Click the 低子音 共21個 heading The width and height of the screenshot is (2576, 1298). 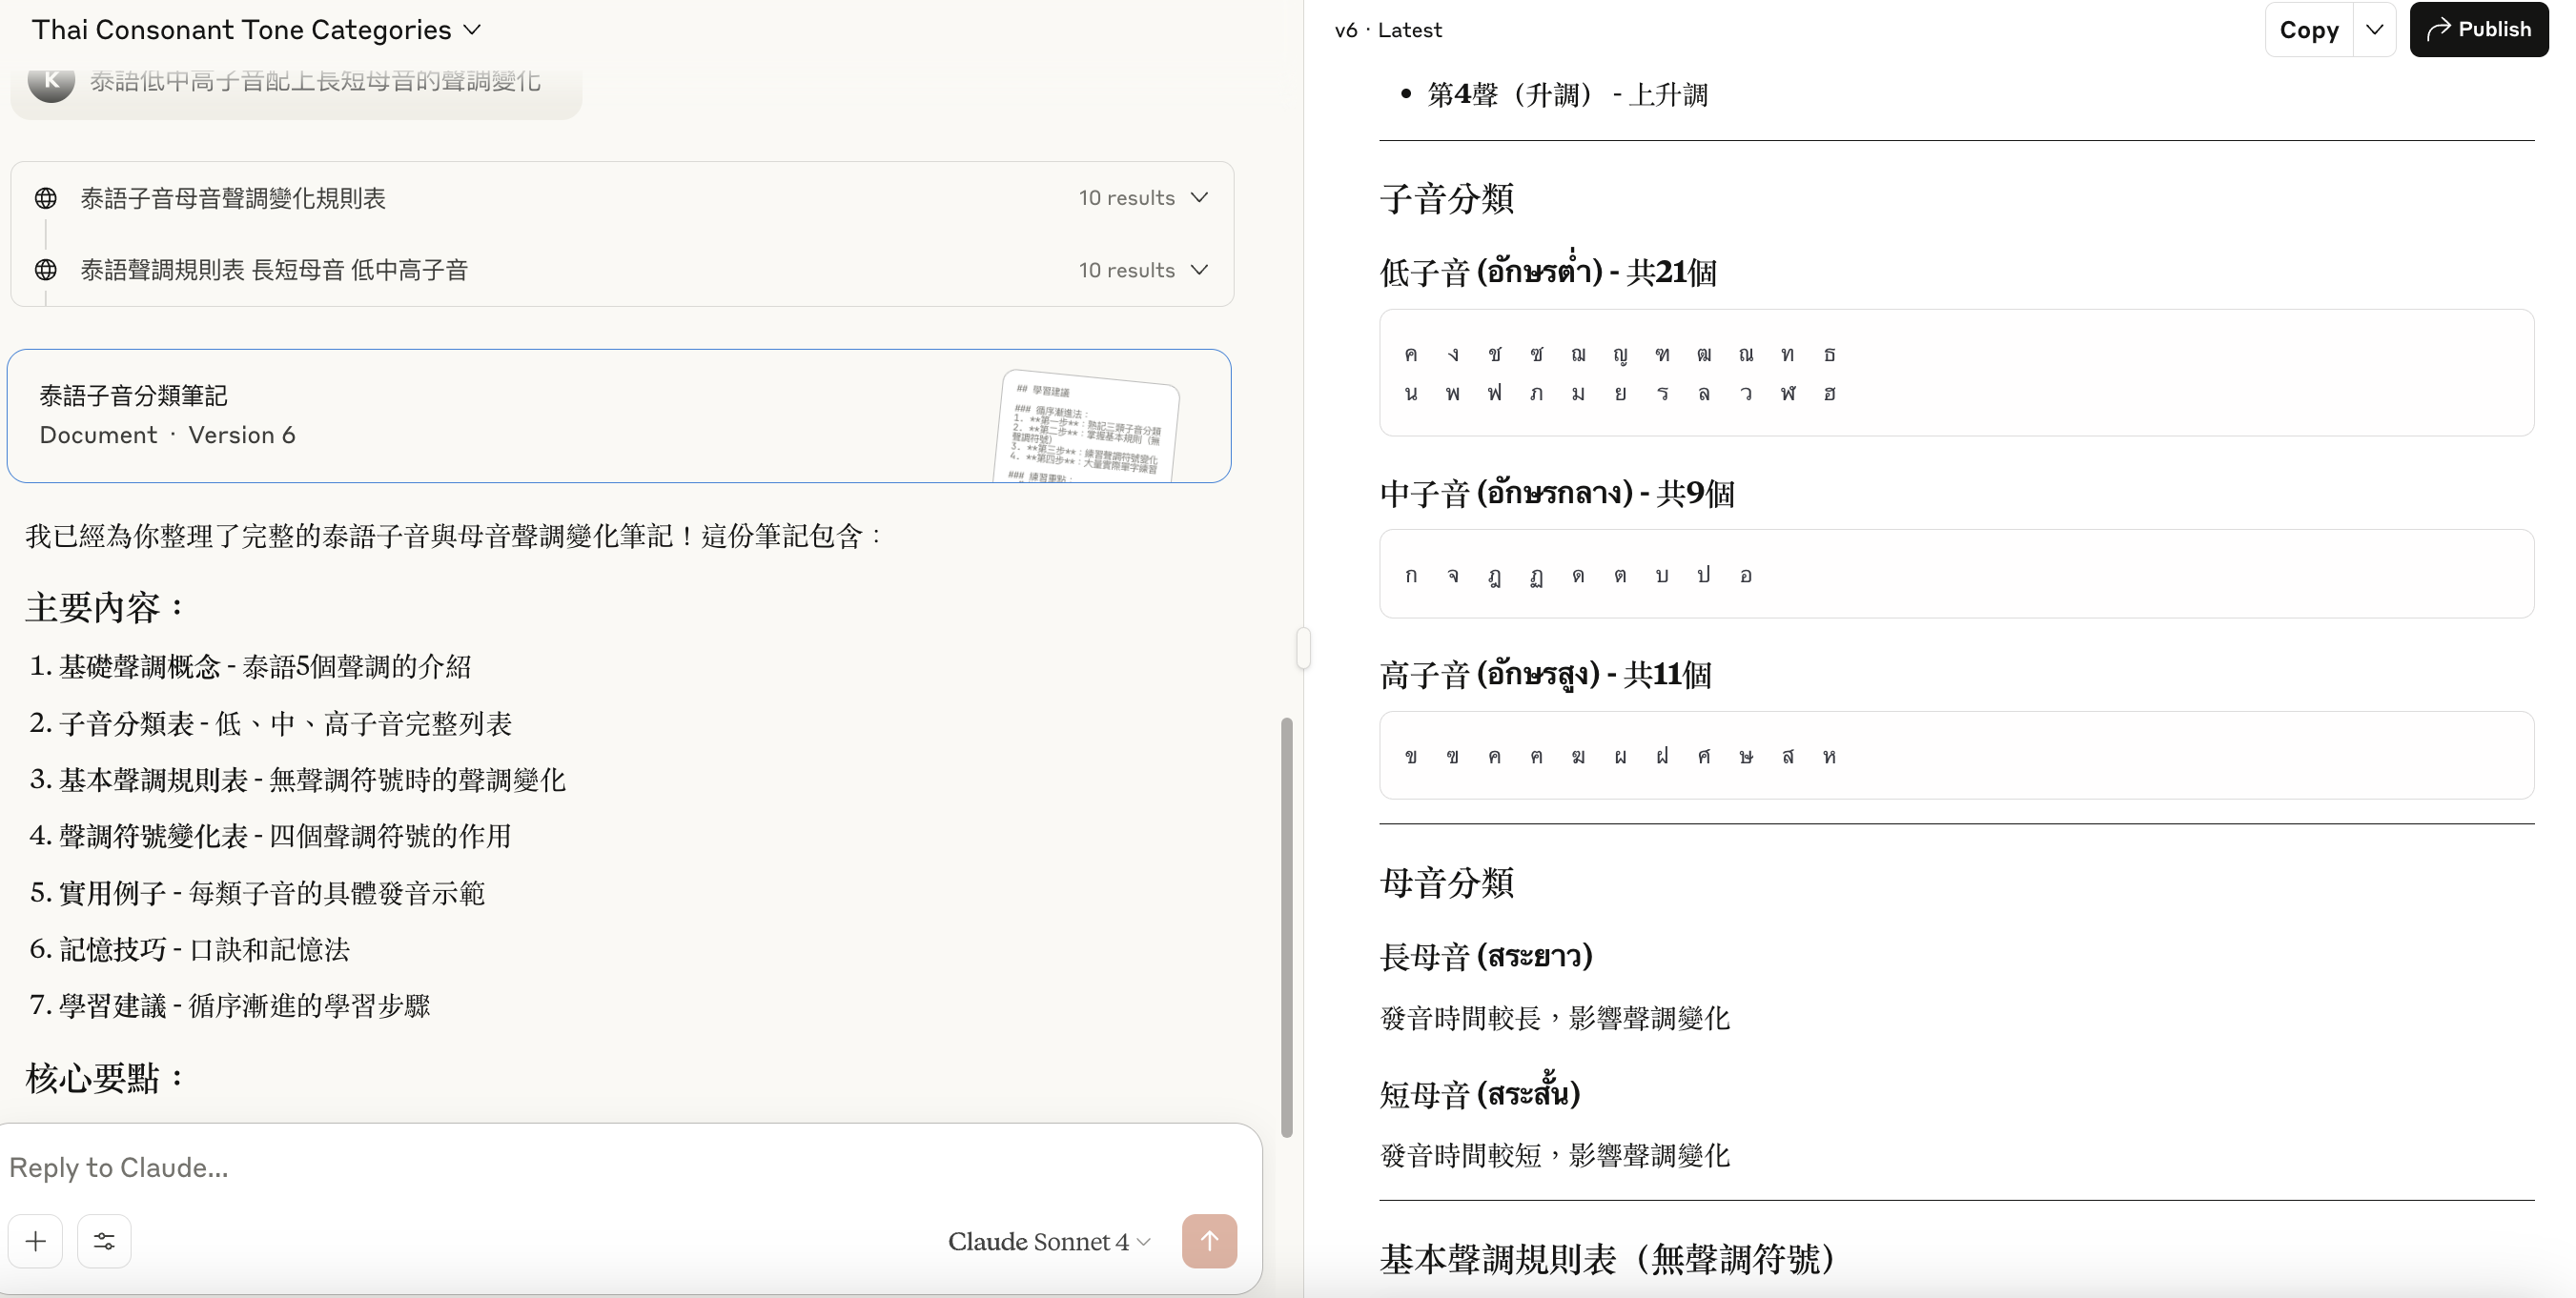tap(1548, 271)
